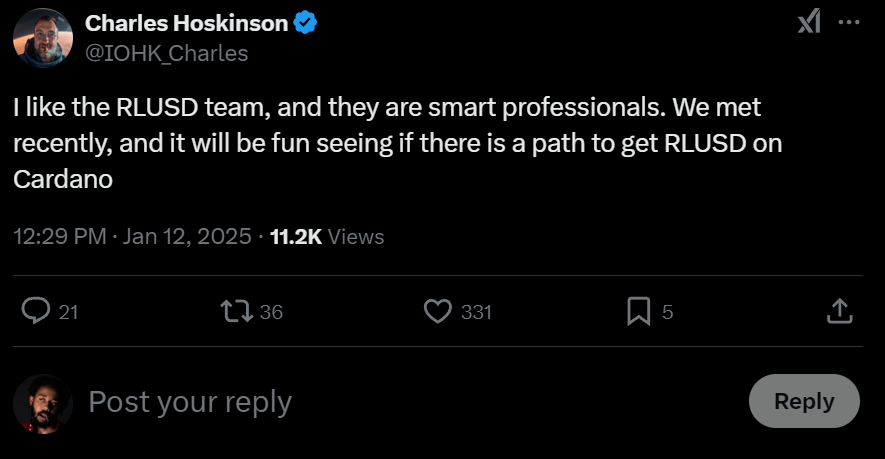
Task: Open Charles Hoskinson's profile picture
Action: [x=42, y=38]
